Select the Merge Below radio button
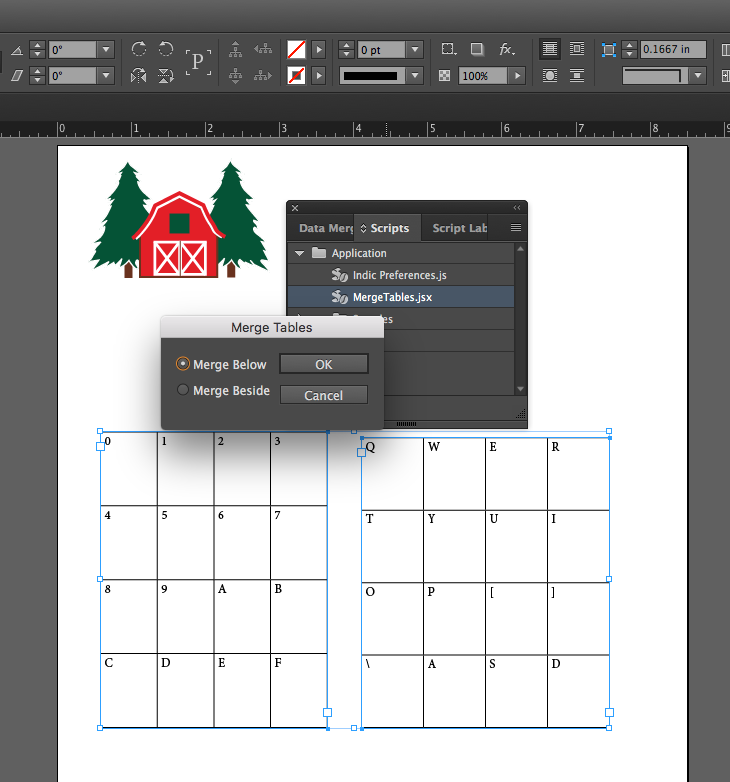 tap(183, 364)
